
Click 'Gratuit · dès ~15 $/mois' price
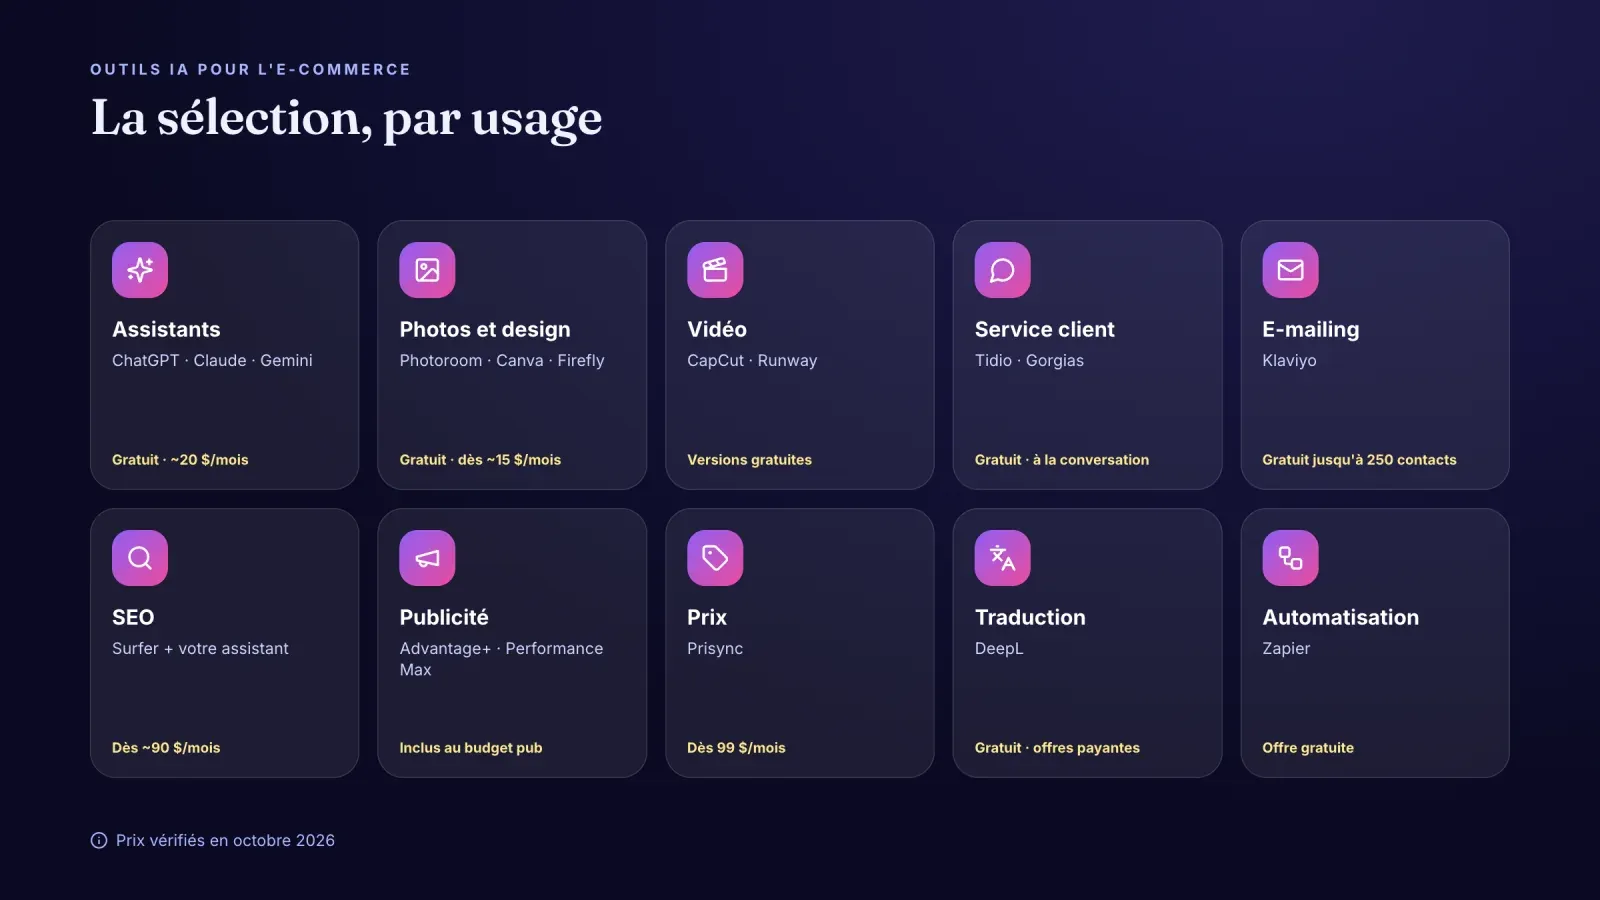tap(480, 460)
